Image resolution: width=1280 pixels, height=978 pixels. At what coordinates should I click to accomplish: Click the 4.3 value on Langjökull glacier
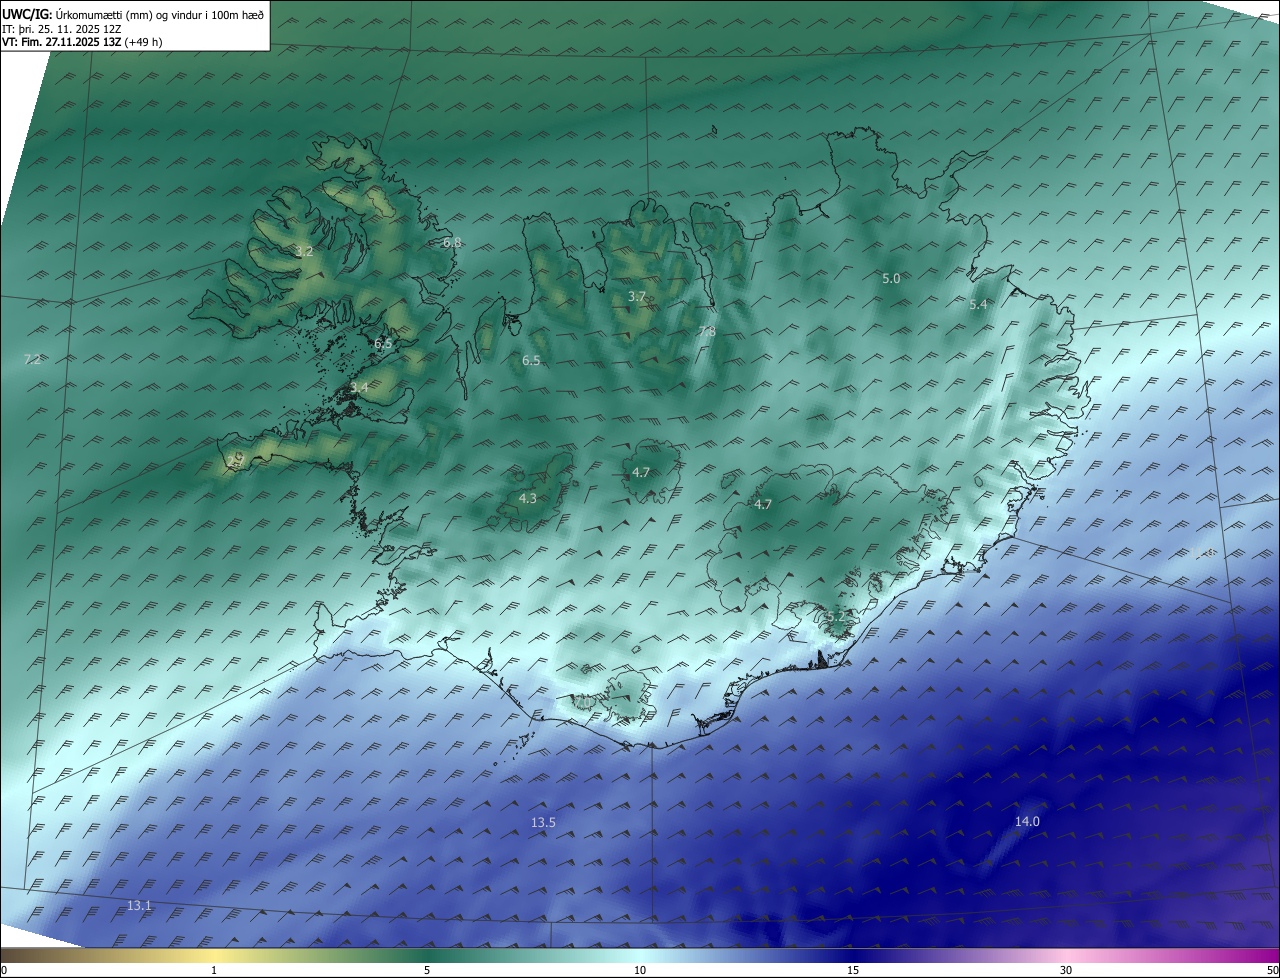(528, 498)
